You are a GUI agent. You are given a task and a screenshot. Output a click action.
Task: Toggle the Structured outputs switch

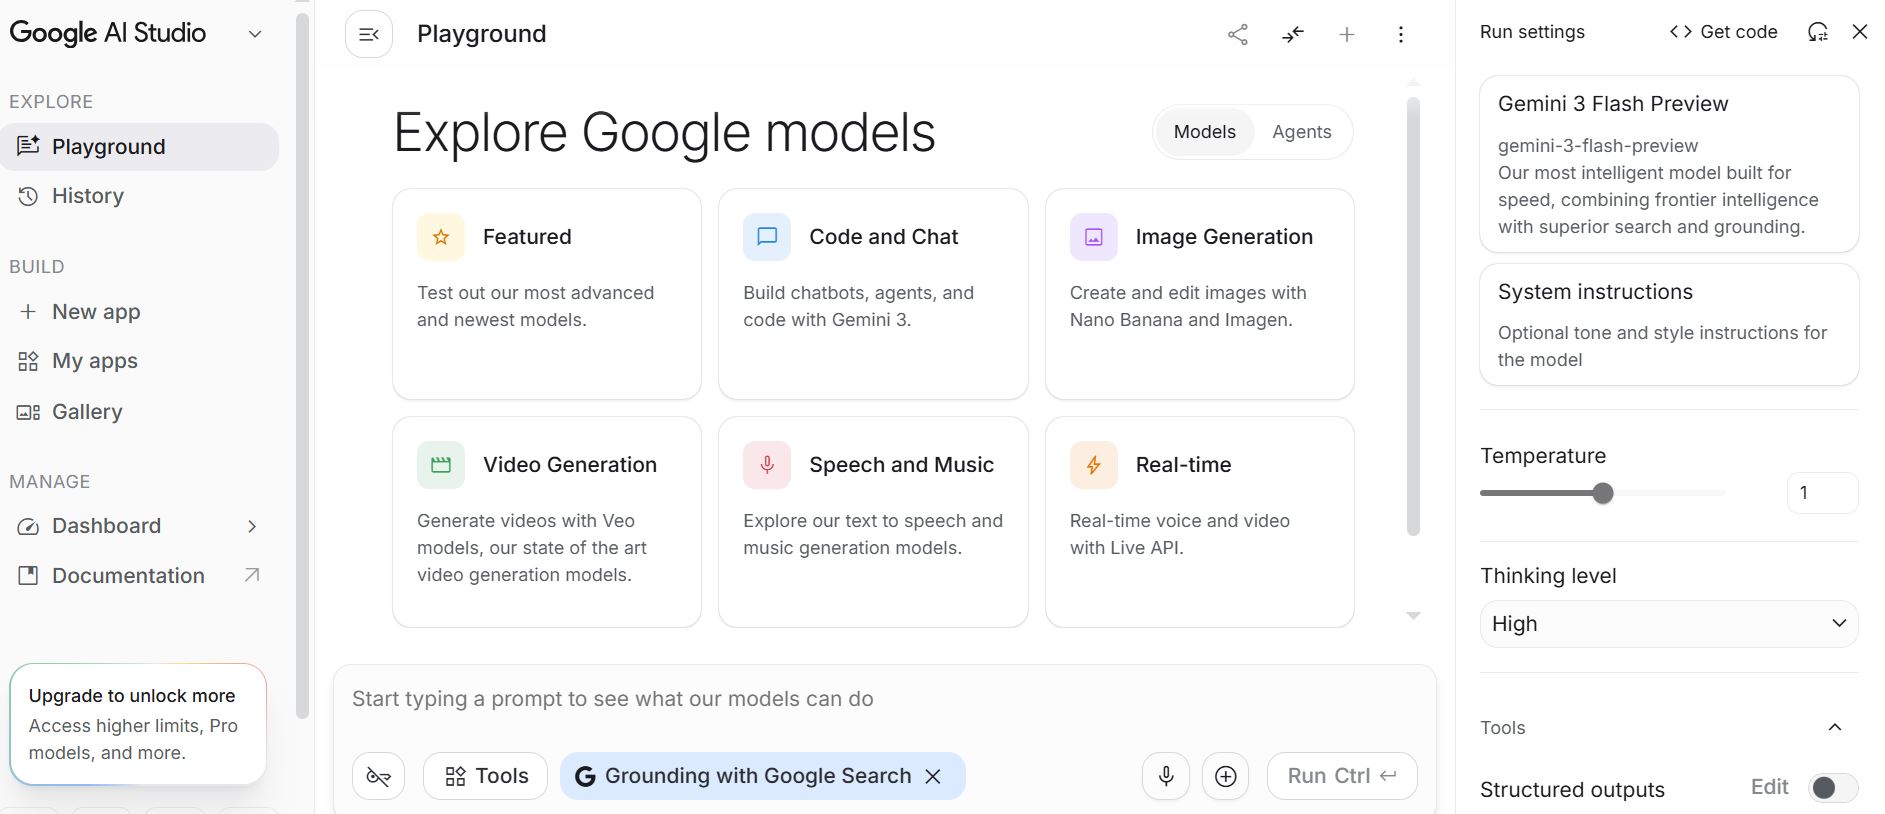(1833, 788)
